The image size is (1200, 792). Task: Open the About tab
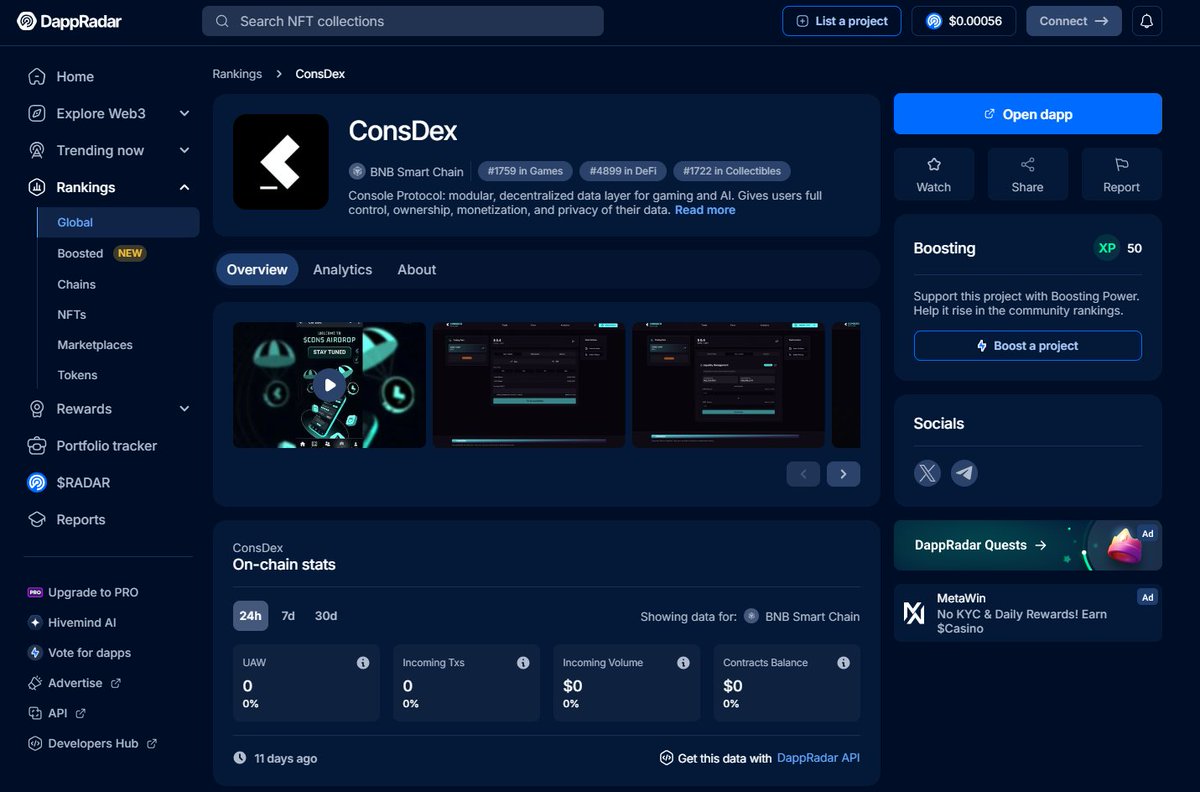click(x=416, y=269)
